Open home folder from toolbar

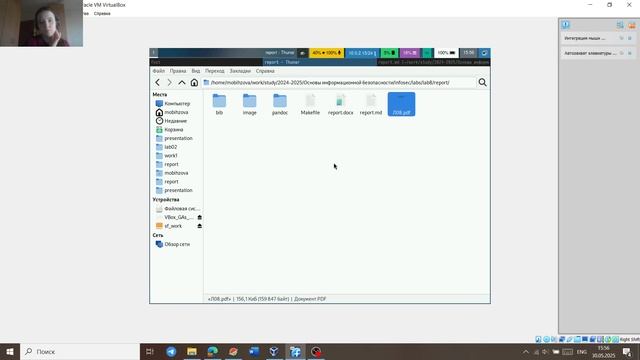(194, 82)
